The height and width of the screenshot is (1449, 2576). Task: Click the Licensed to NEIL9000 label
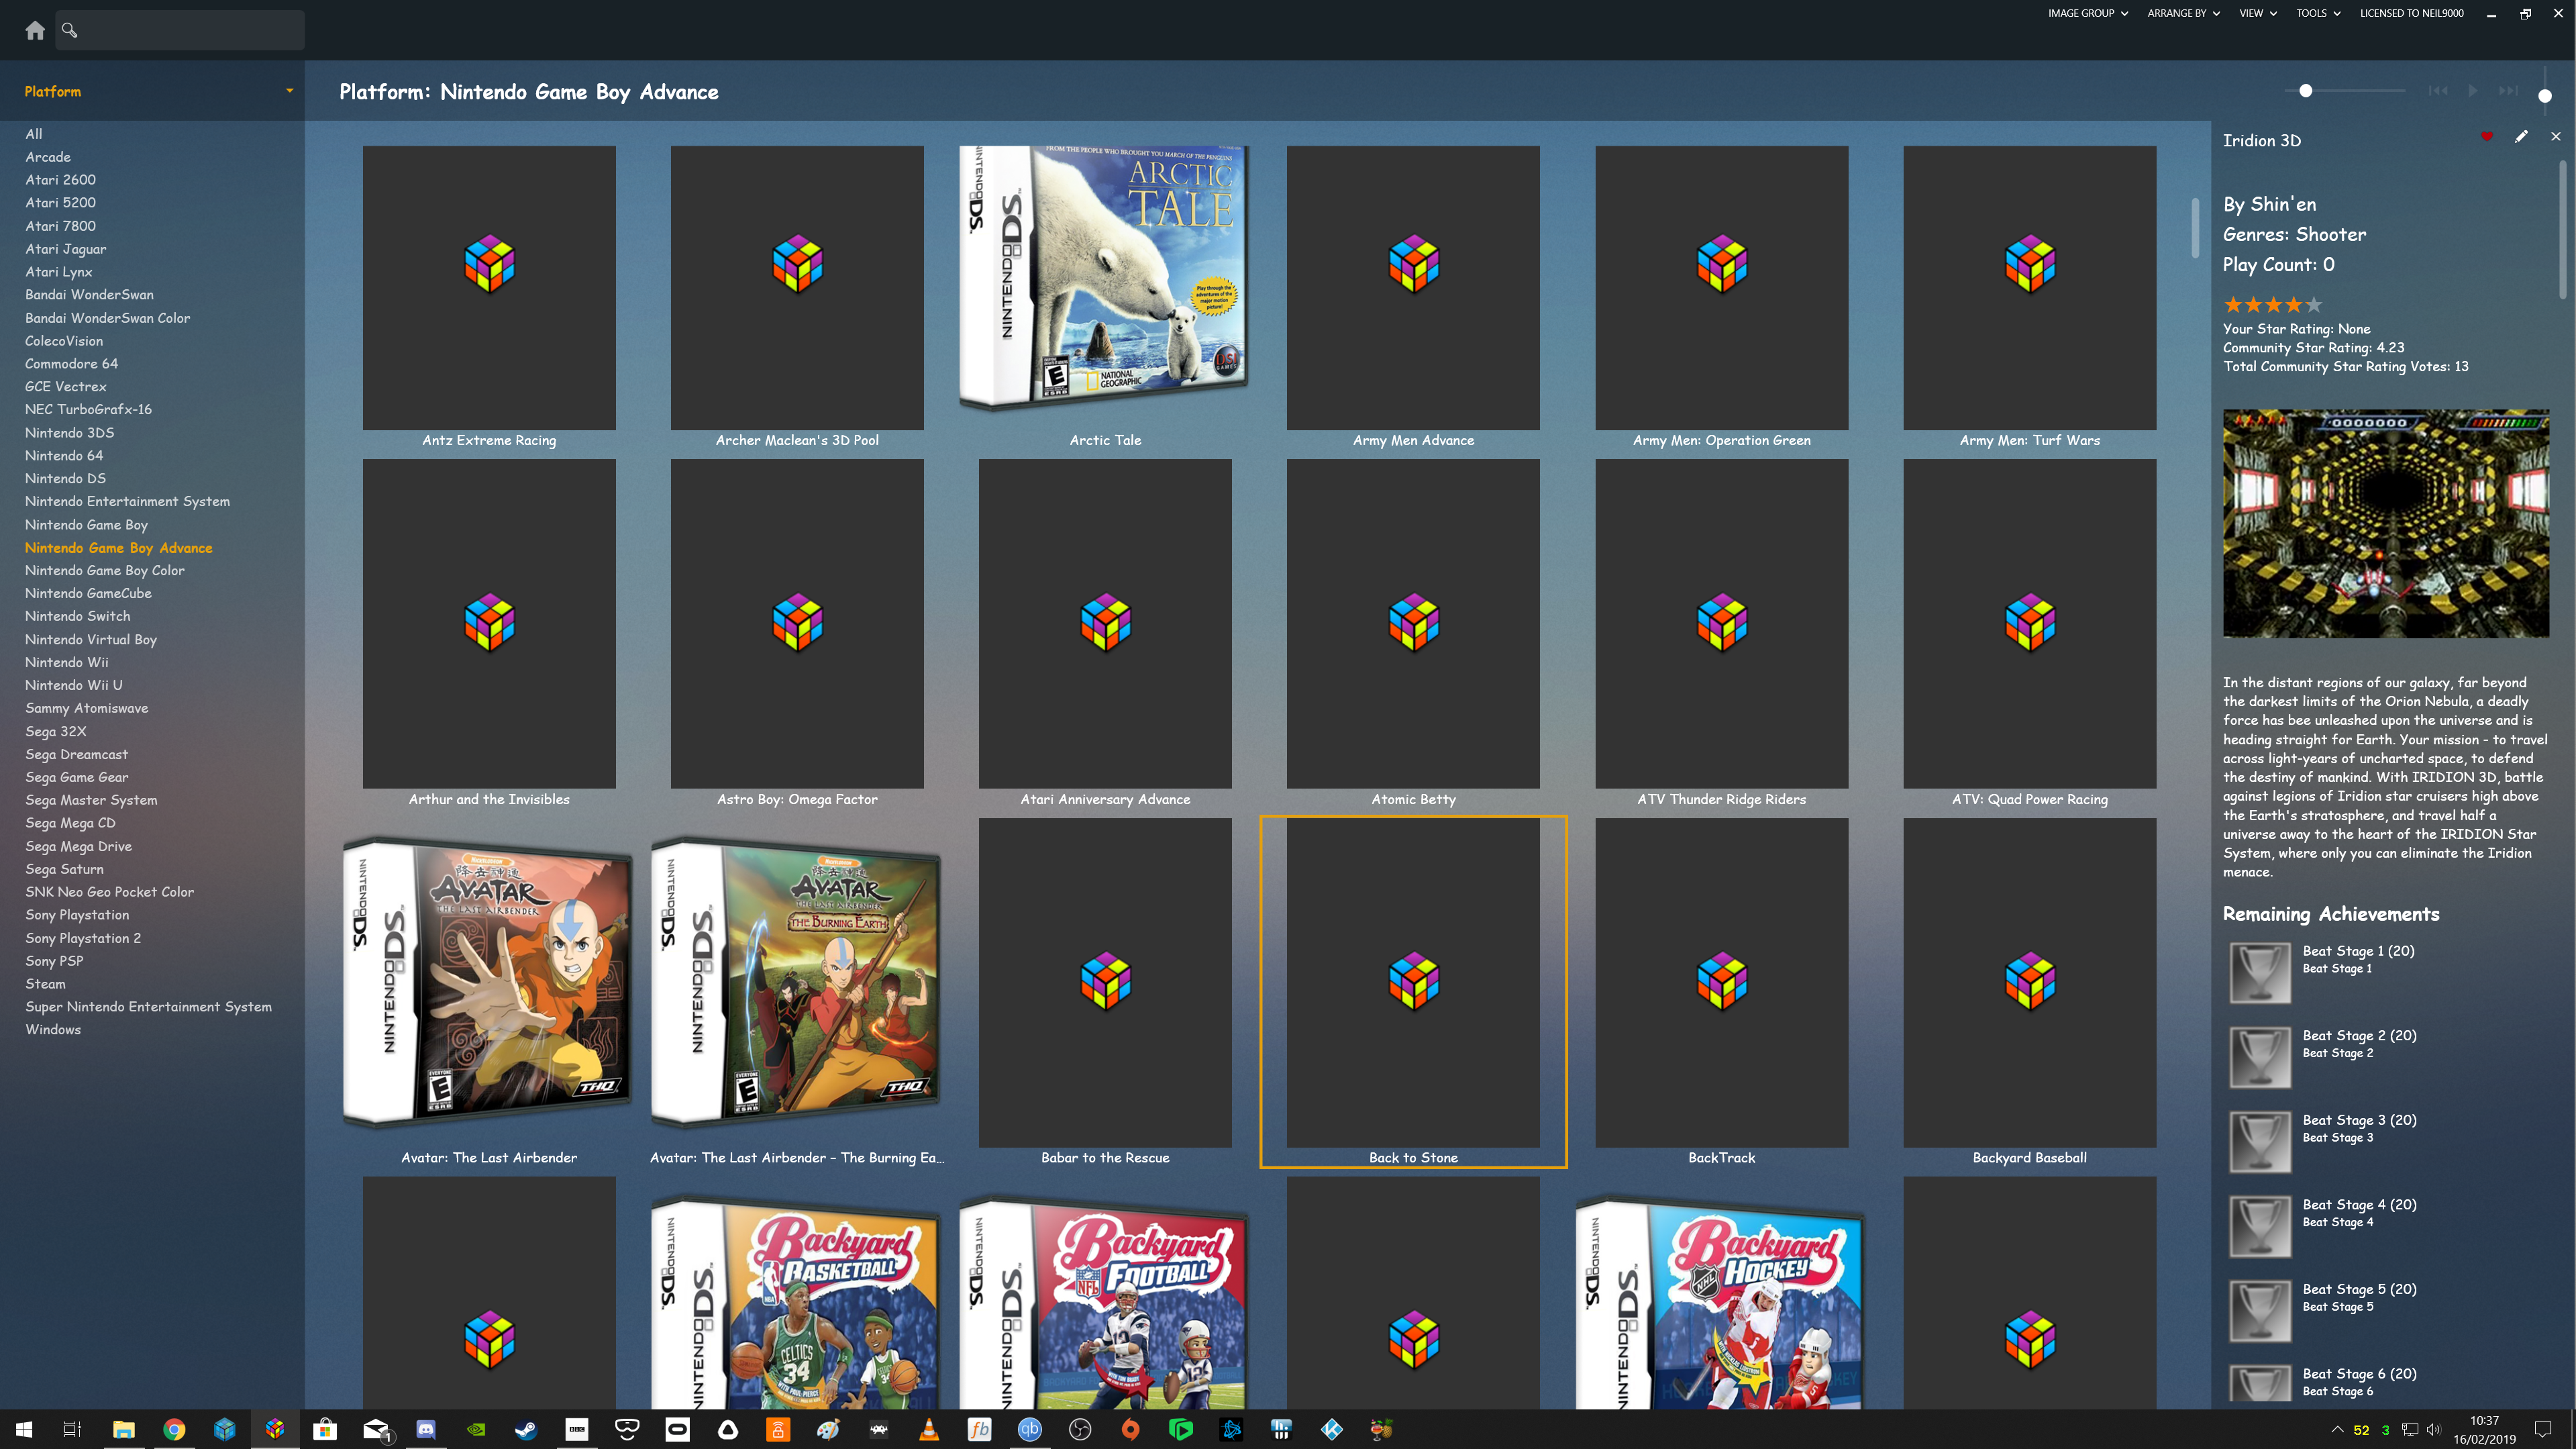tap(2411, 13)
